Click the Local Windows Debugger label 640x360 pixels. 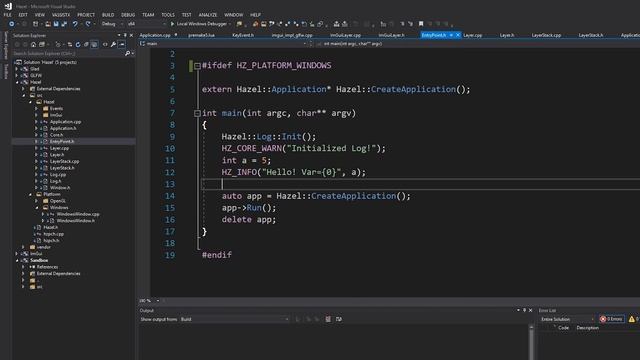click(x=202, y=24)
